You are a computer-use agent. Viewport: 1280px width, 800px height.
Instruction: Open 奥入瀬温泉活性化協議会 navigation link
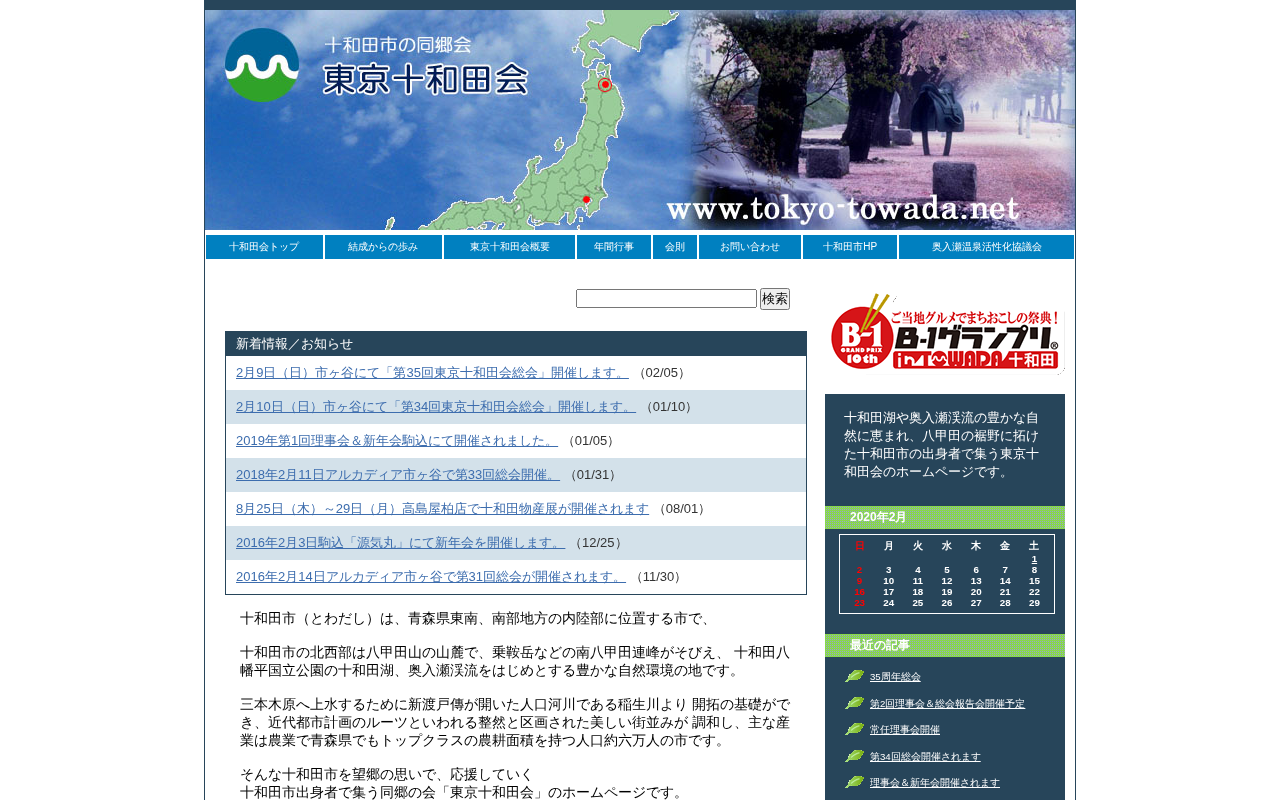[986, 247]
